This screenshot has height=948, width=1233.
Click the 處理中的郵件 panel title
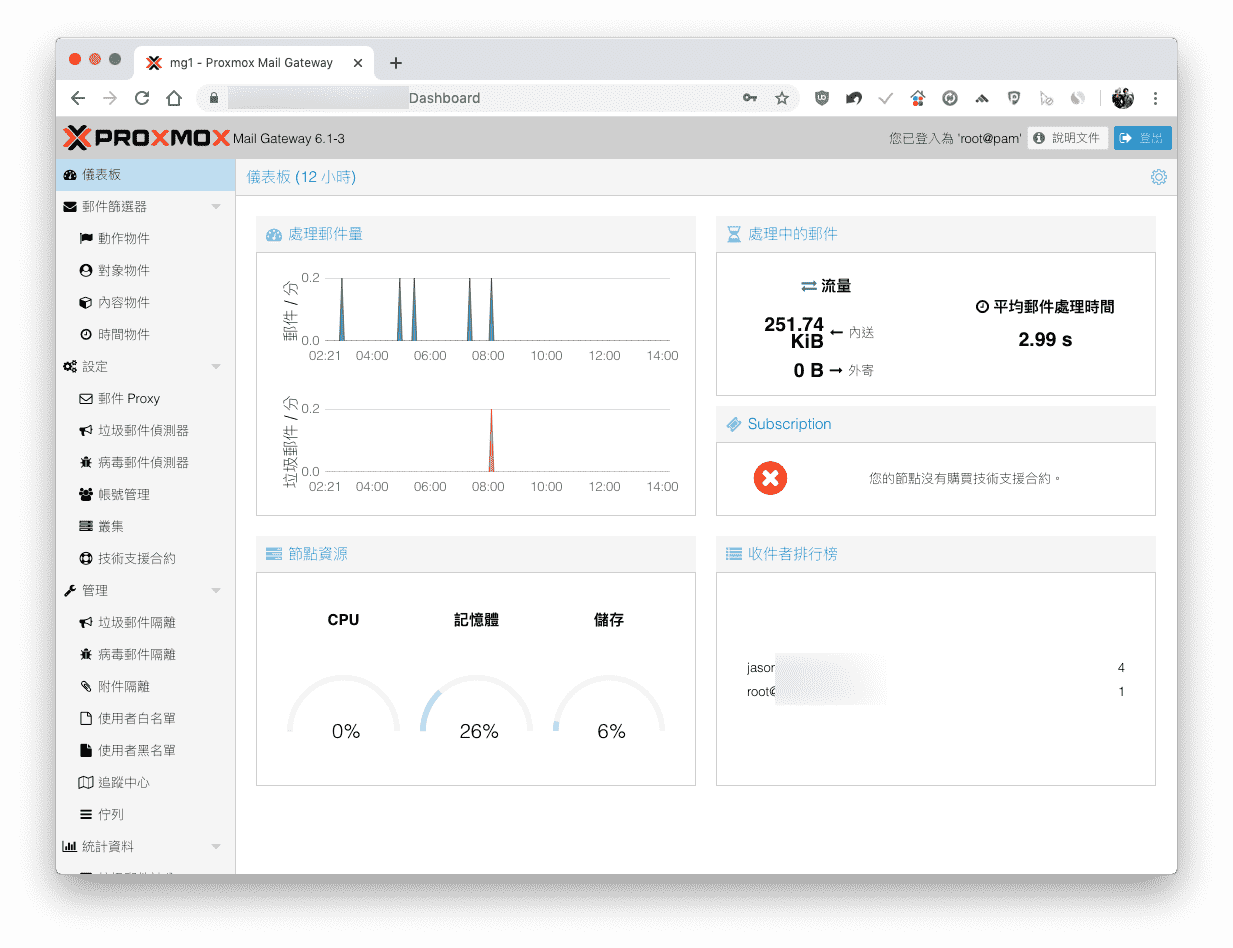[x=793, y=234]
